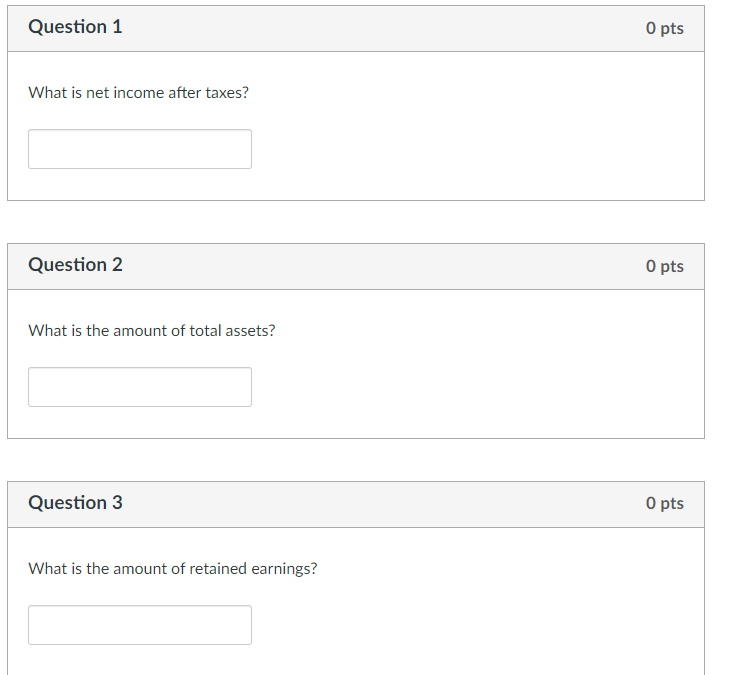Select the Question 2 heading title

coord(75,265)
